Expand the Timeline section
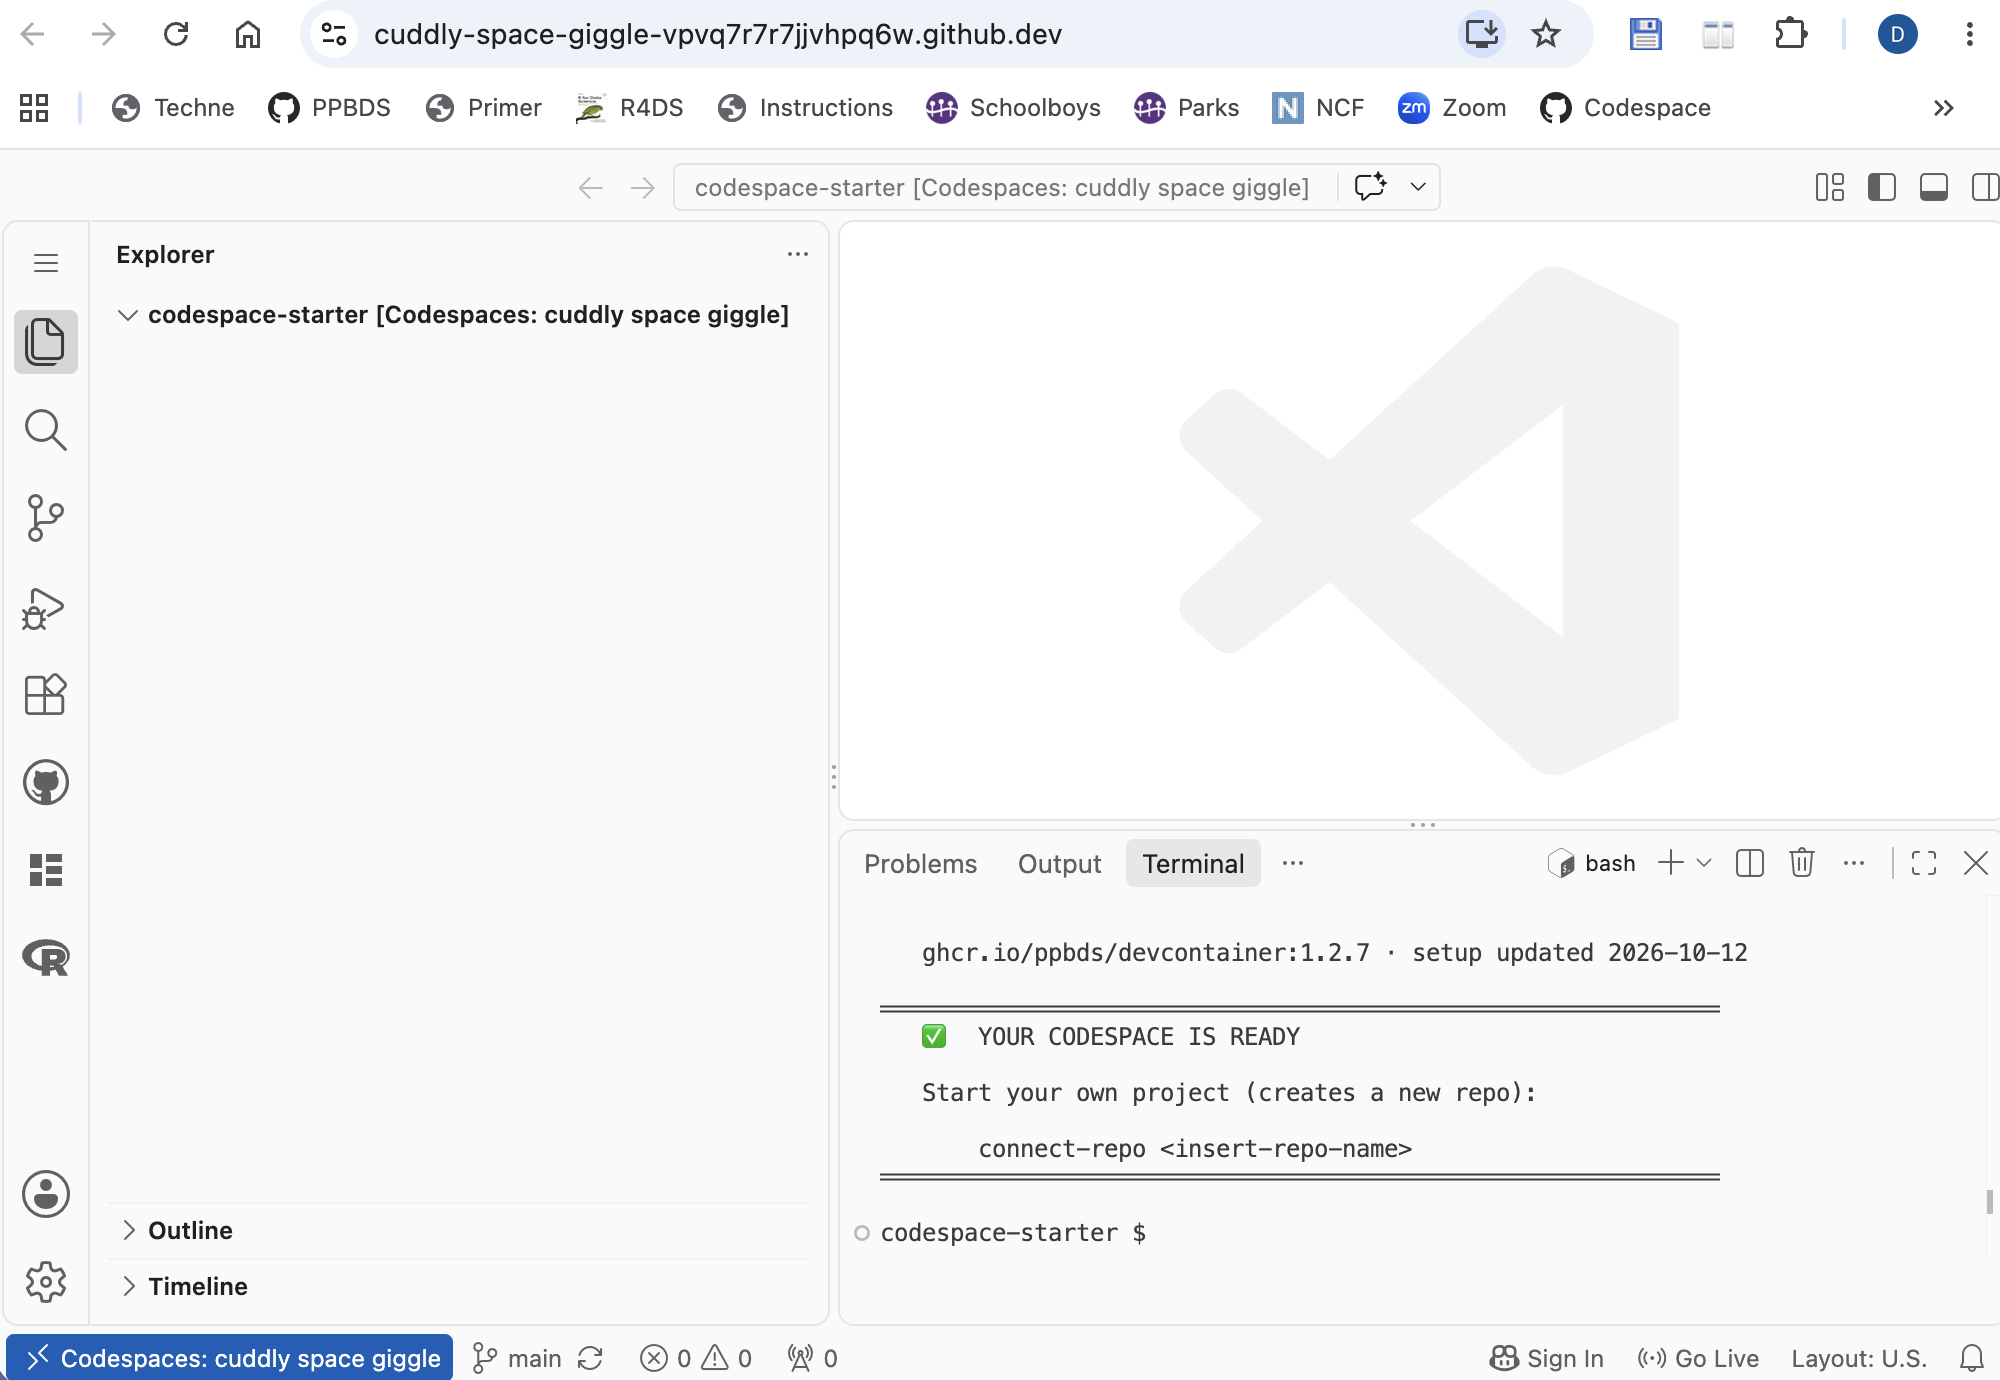This screenshot has width=2000, height=1380. click(x=128, y=1286)
